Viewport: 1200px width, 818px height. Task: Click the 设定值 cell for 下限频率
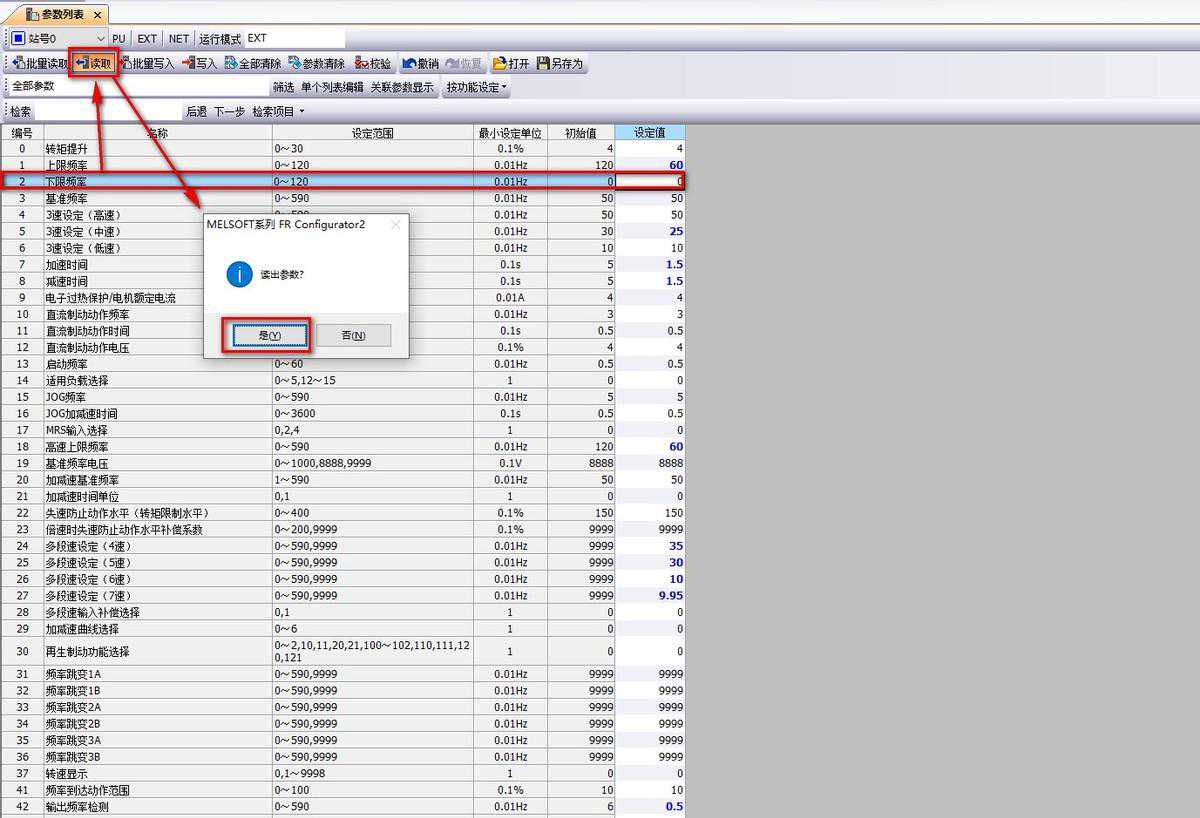click(650, 182)
